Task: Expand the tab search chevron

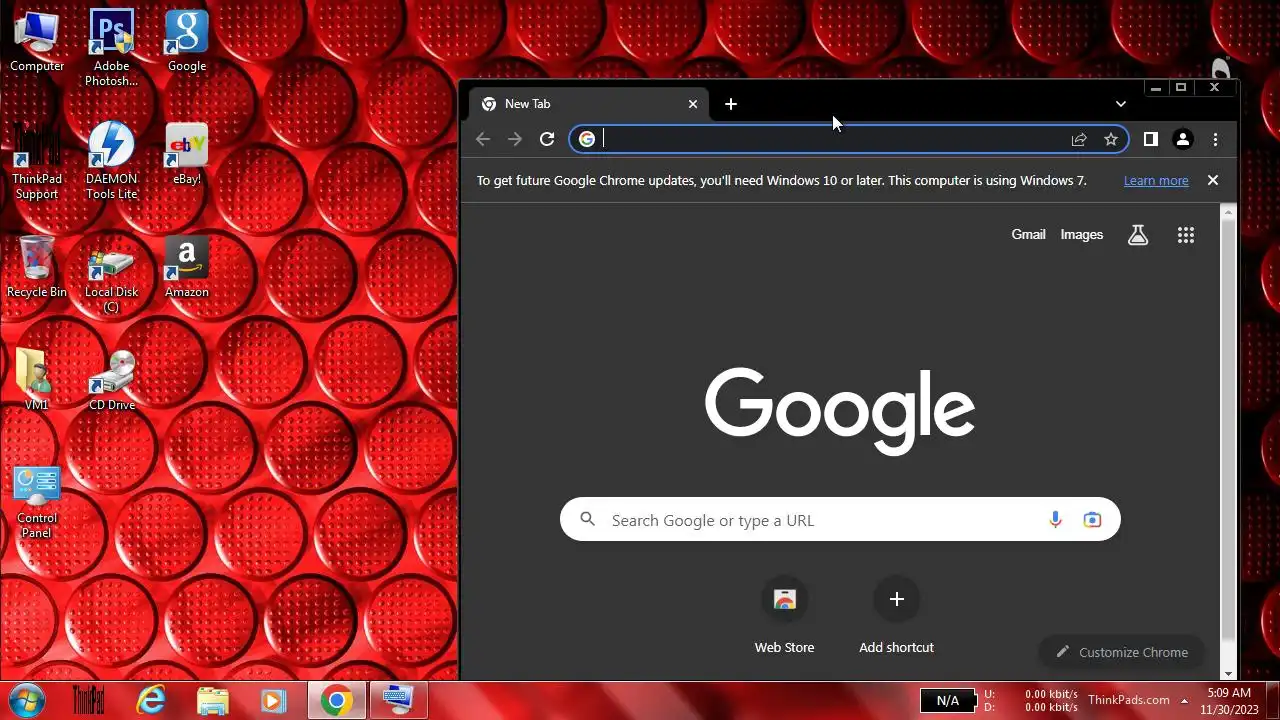Action: coord(1121,104)
